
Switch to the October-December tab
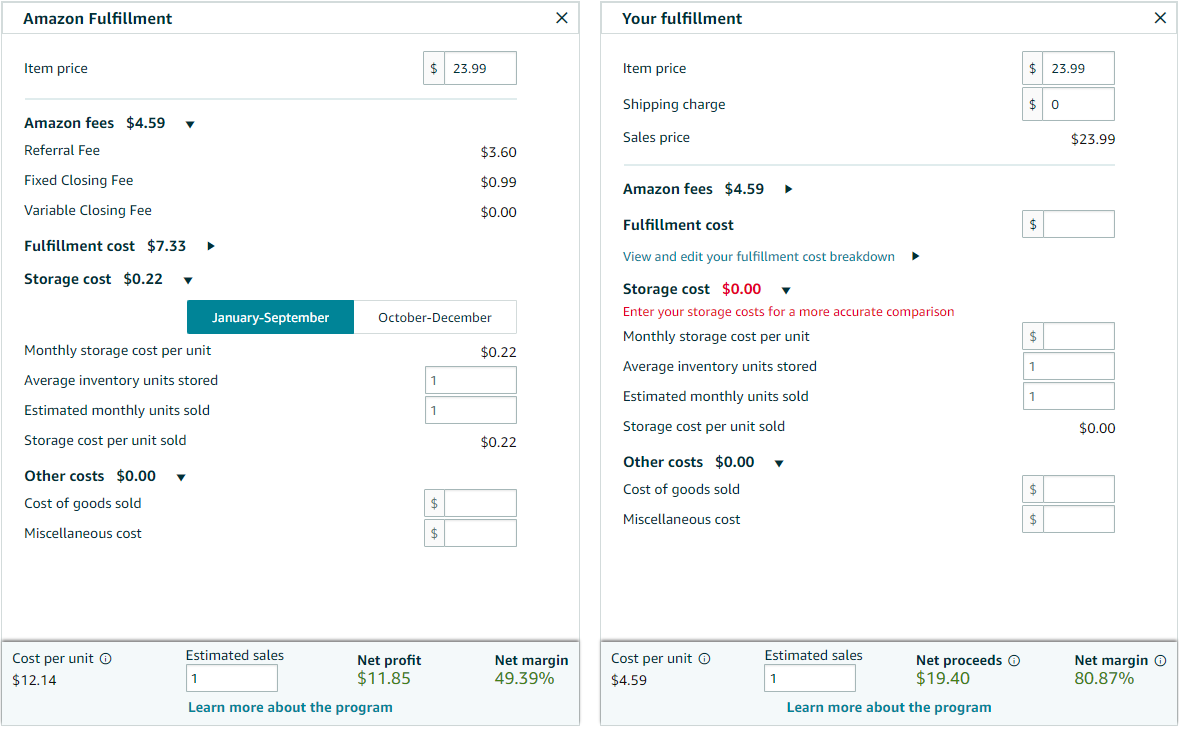[x=434, y=316]
